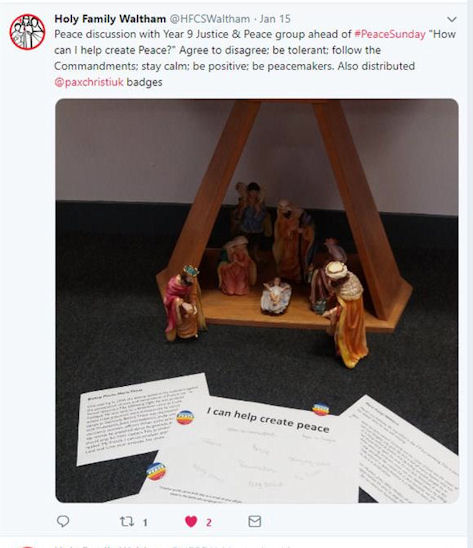473x548 pixels.
Task: Click the reply speech bubble icon
Action: pyautogui.click(x=63, y=521)
